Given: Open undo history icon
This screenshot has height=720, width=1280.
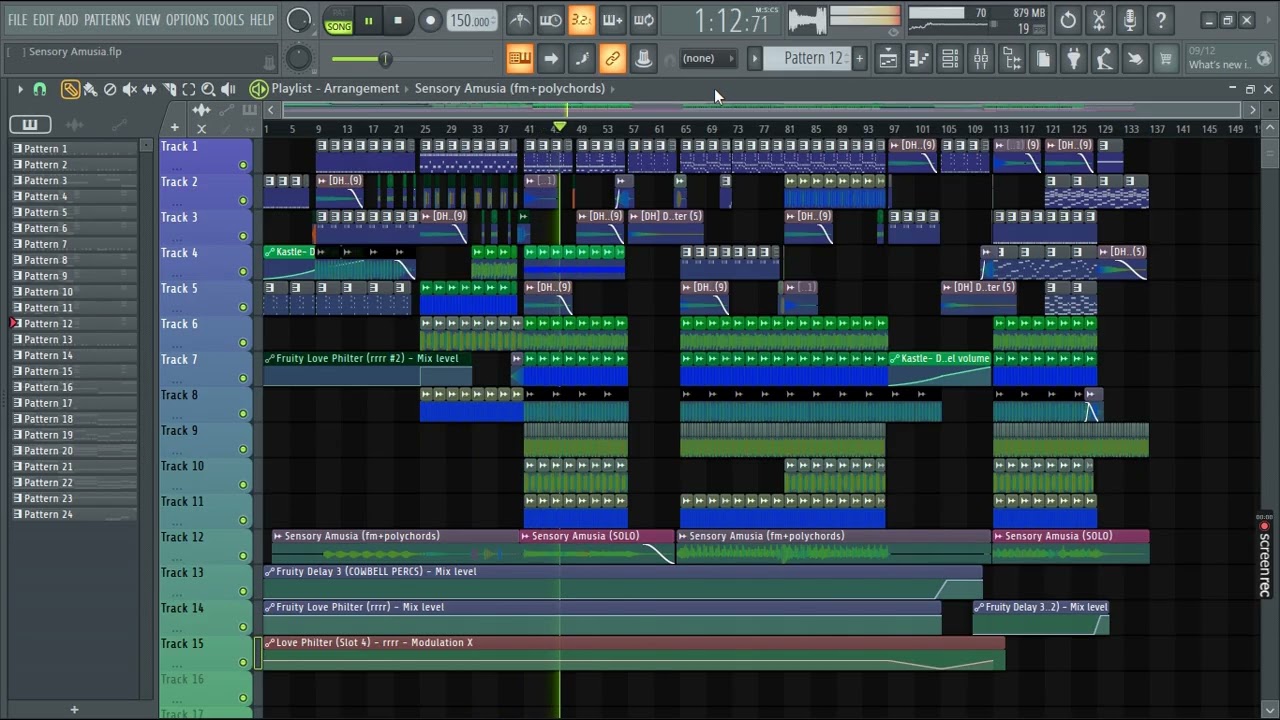Looking at the screenshot, I should (1068, 20).
